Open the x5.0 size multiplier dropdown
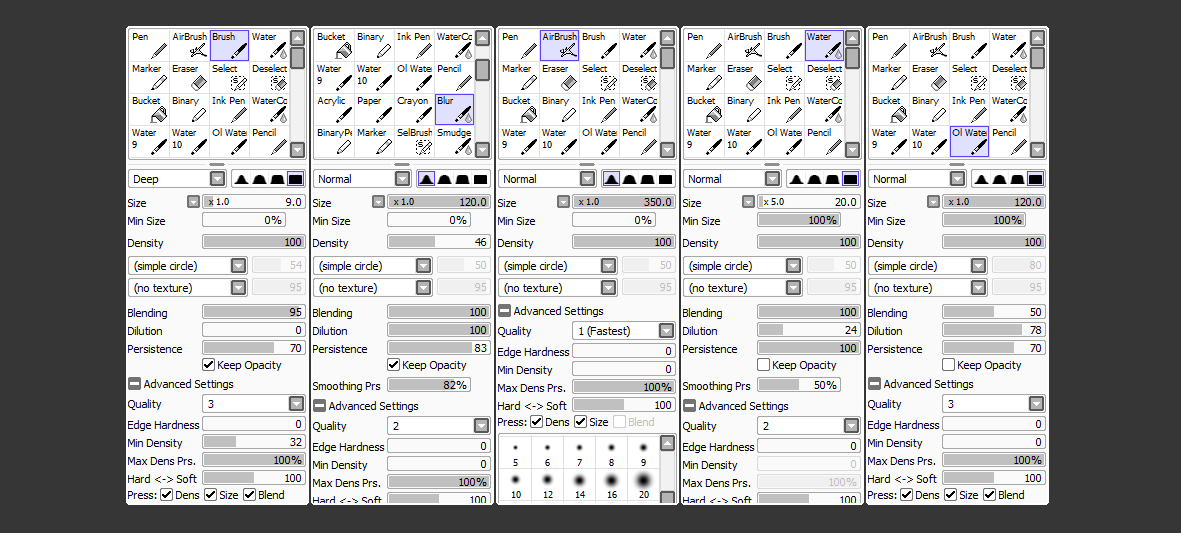Viewport: 1181px width, 533px height. [x=748, y=201]
